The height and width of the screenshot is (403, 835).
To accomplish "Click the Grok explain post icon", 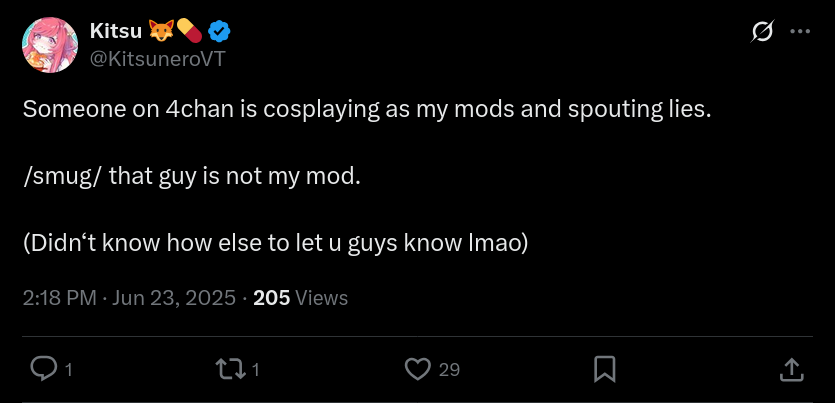I will click(x=762, y=33).
